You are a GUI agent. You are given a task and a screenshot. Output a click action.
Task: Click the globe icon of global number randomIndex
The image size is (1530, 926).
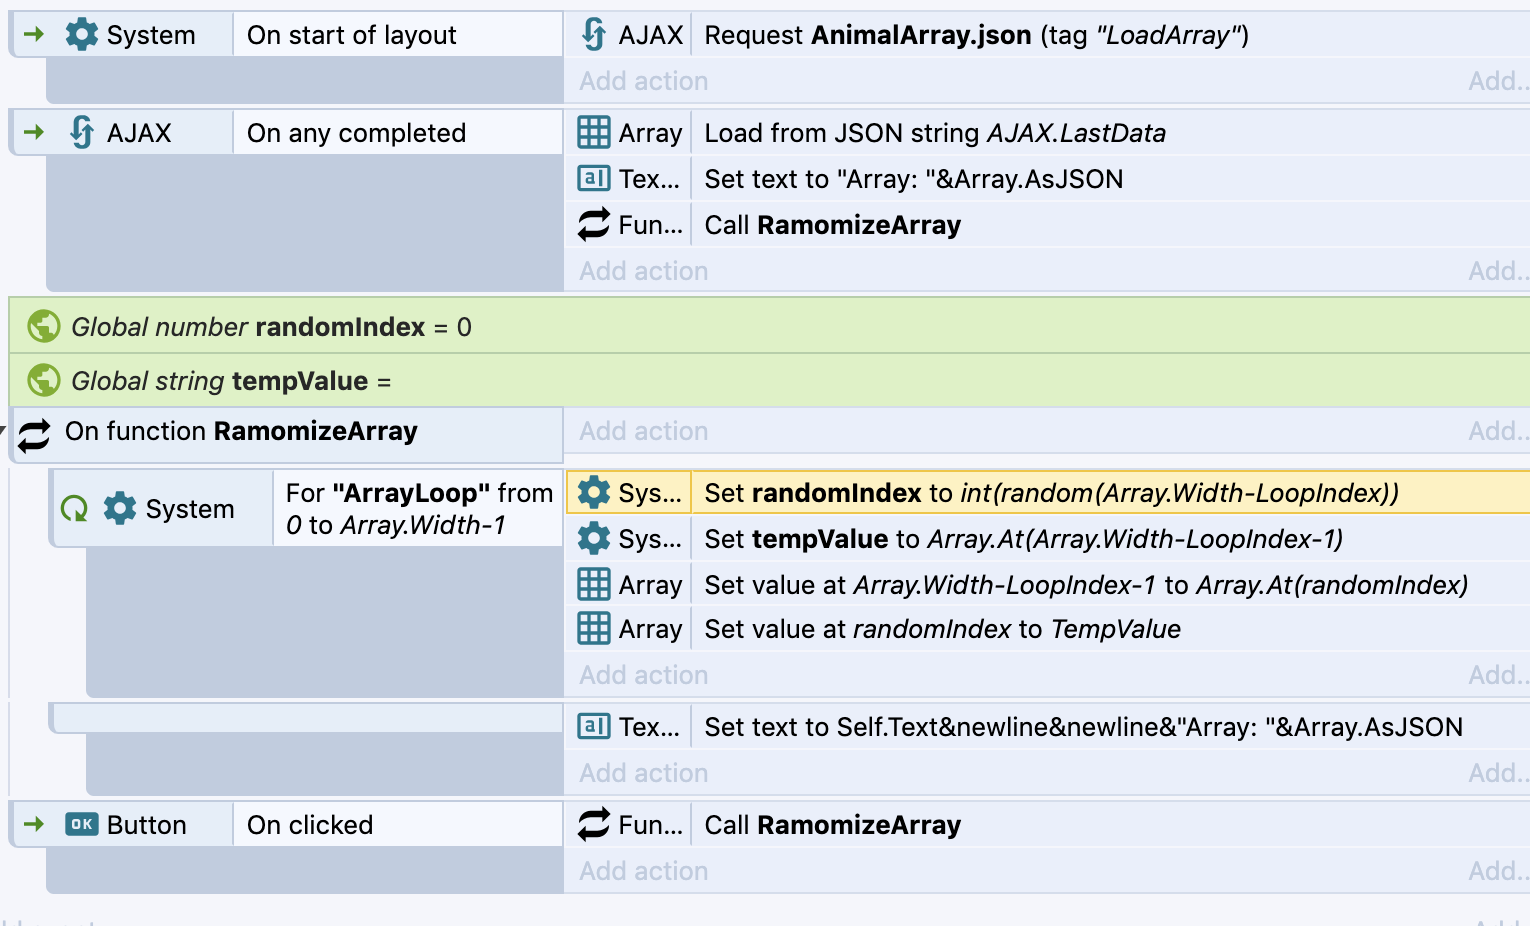(x=43, y=326)
